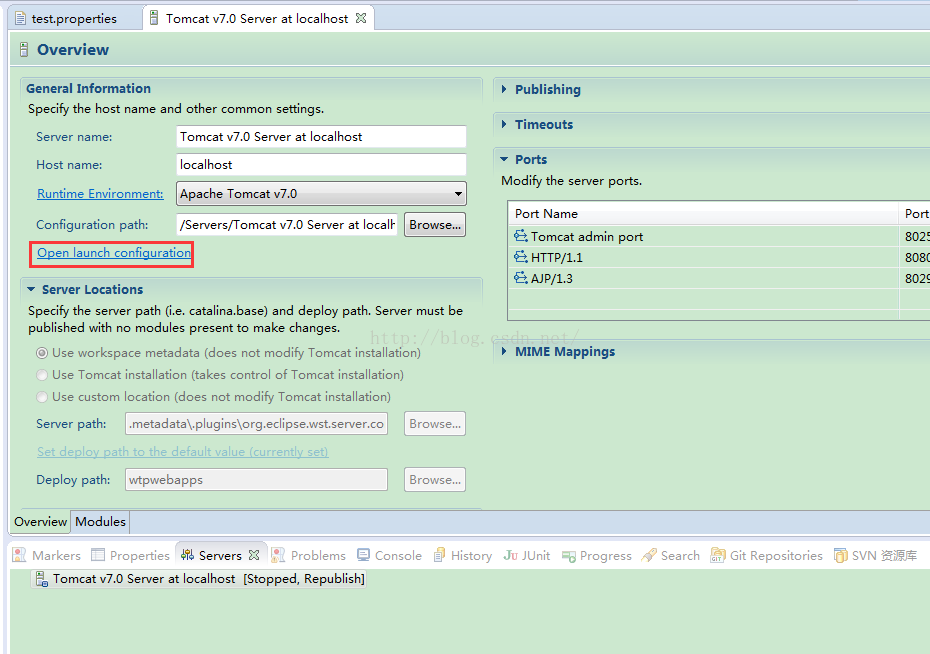Image resolution: width=930 pixels, height=654 pixels.
Task: Expand the MIME Mappings section
Action: pos(504,351)
